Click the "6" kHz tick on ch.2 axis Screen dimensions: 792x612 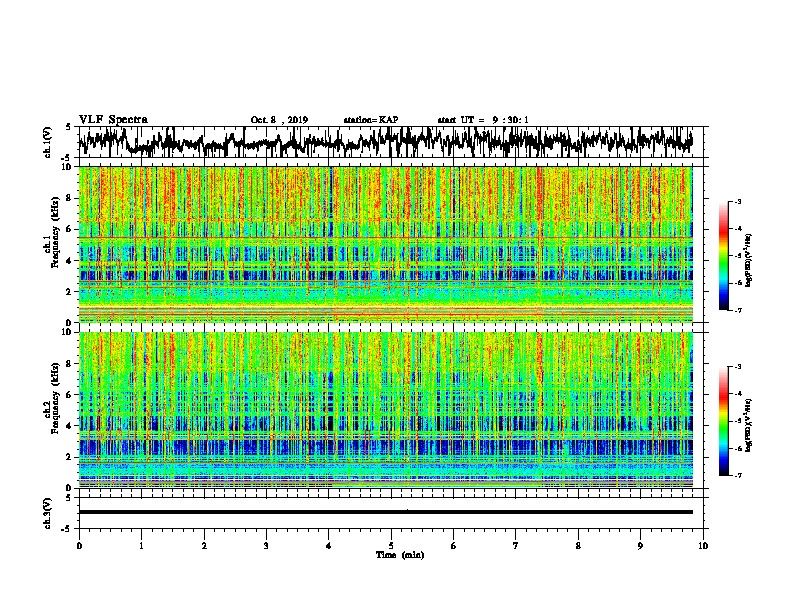[69, 395]
